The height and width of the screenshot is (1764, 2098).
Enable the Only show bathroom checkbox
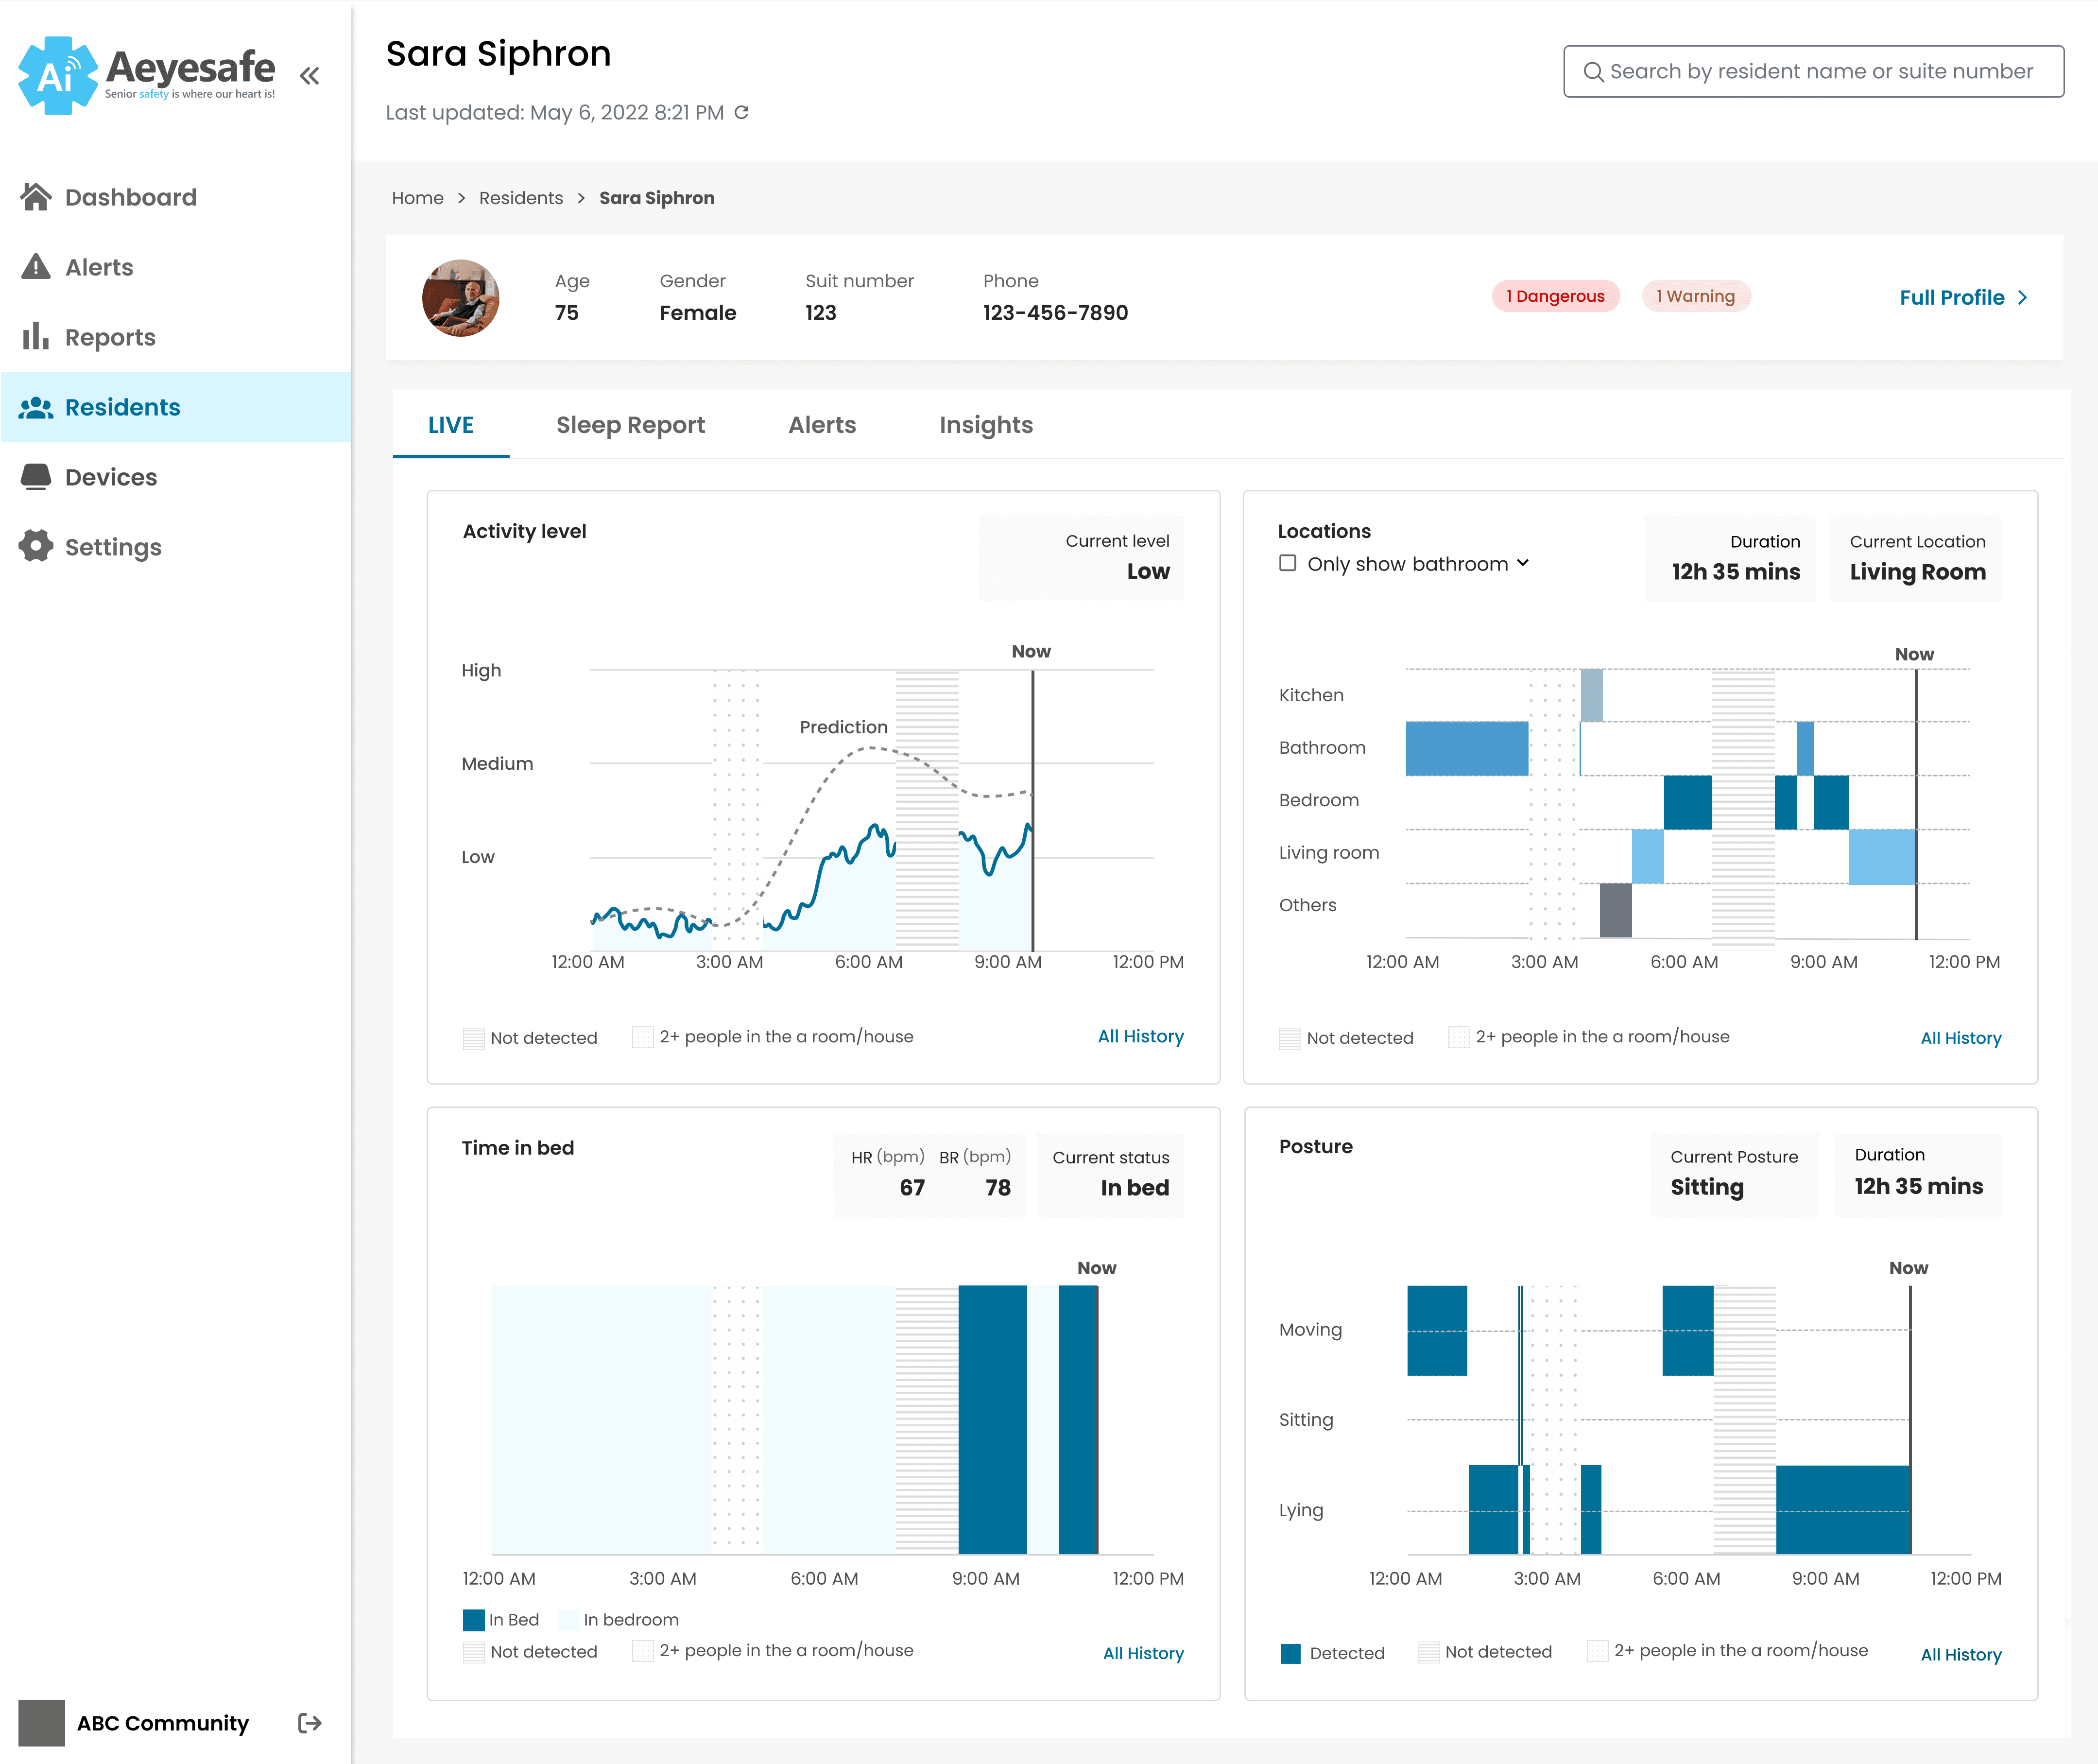point(1288,563)
